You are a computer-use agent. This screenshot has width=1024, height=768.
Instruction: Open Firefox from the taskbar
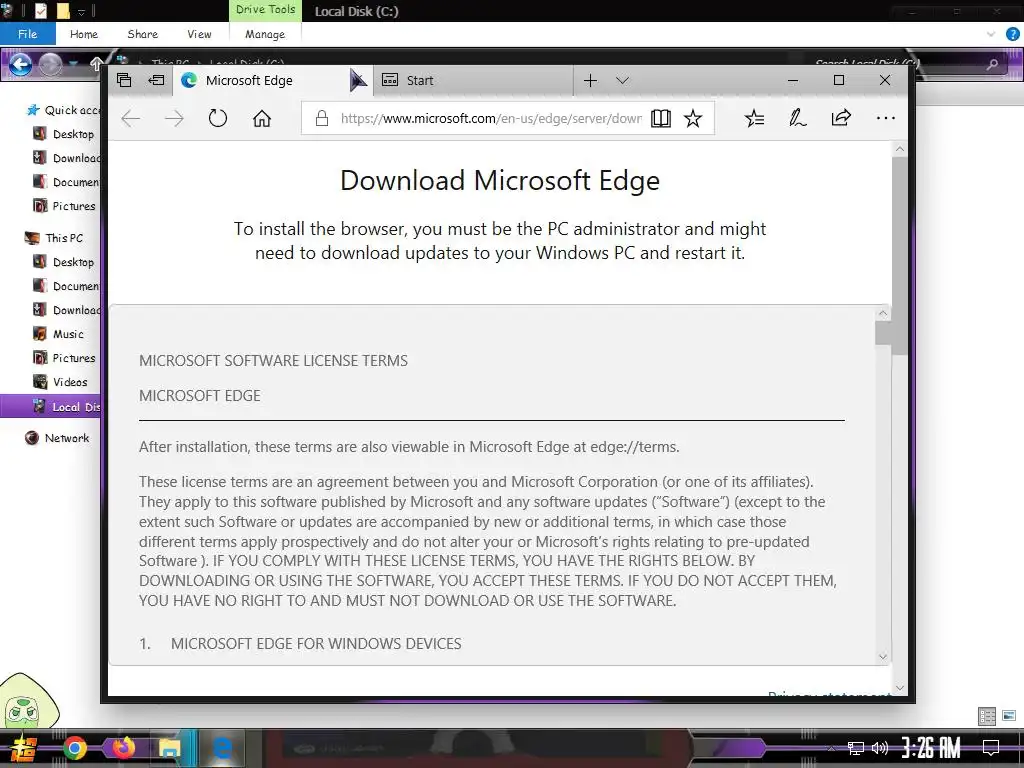(x=123, y=748)
